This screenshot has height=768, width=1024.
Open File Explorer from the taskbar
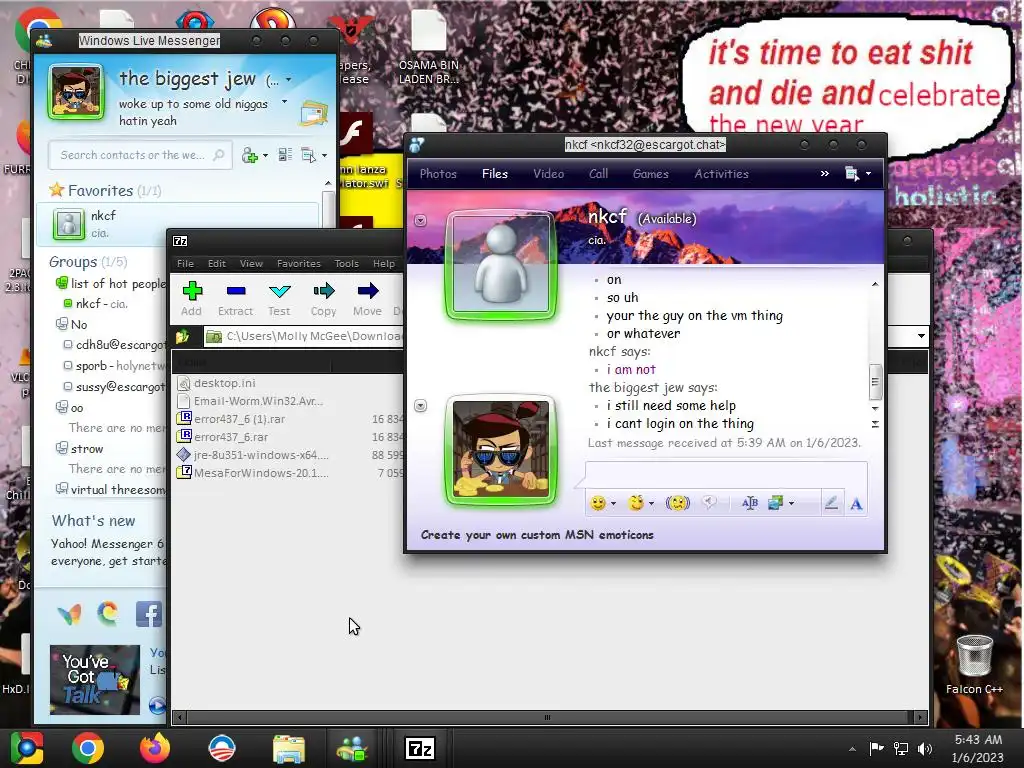[289, 749]
